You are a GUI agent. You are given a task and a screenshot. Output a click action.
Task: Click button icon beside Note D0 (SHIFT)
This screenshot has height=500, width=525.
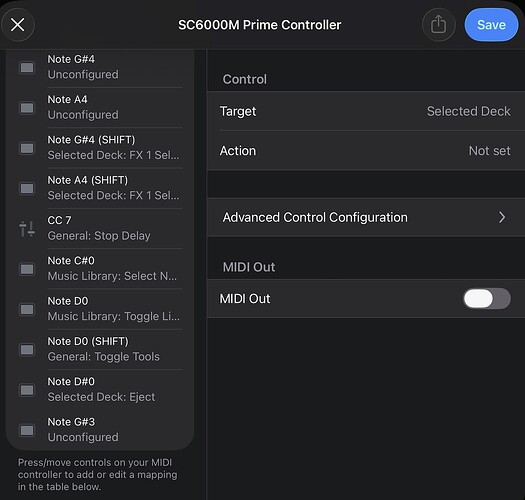pos(27,350)
